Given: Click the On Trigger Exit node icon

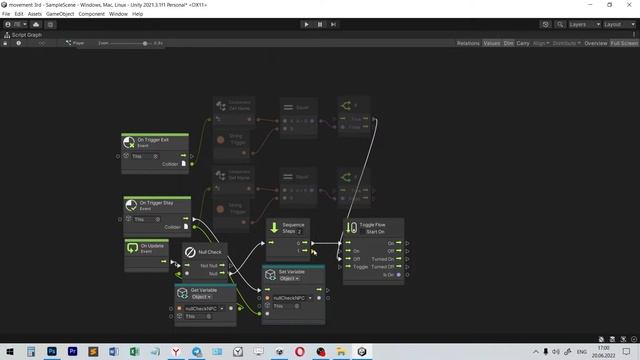Looking at the screenshot, I should click(129, 142).
